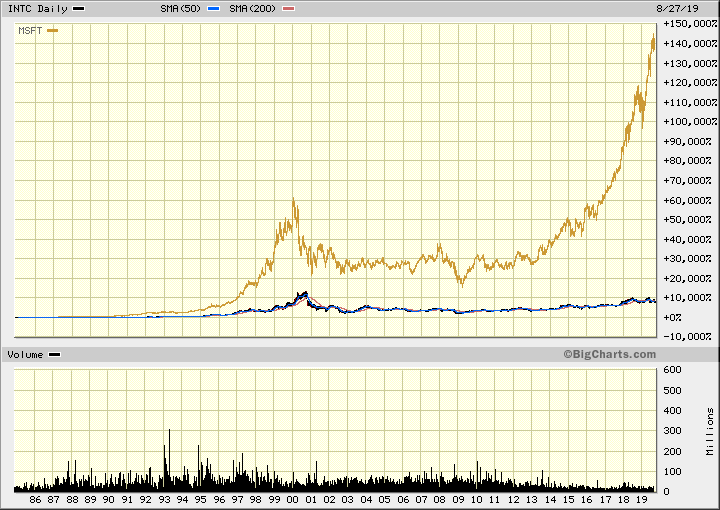
Task: Click the MSFT 2009 low point
Action: (x=462, y=286)
